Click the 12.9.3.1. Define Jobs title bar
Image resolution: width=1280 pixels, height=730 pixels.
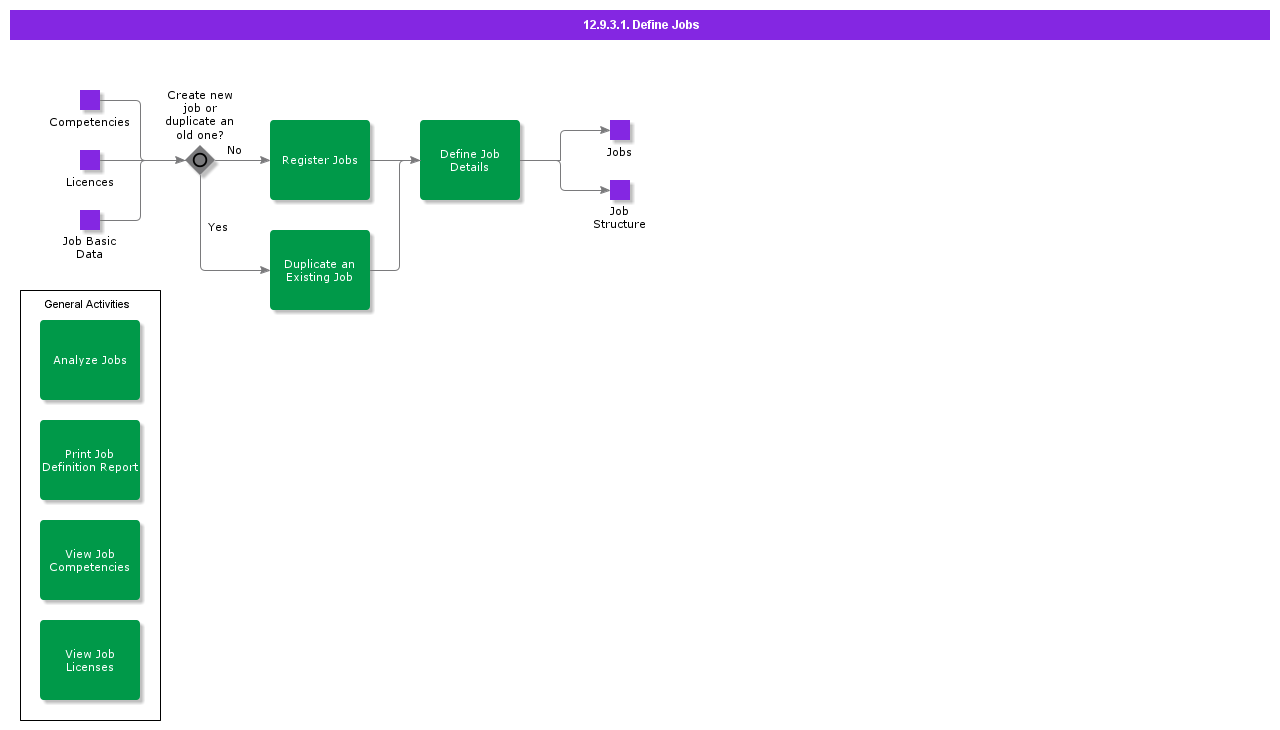click(640, 25)
